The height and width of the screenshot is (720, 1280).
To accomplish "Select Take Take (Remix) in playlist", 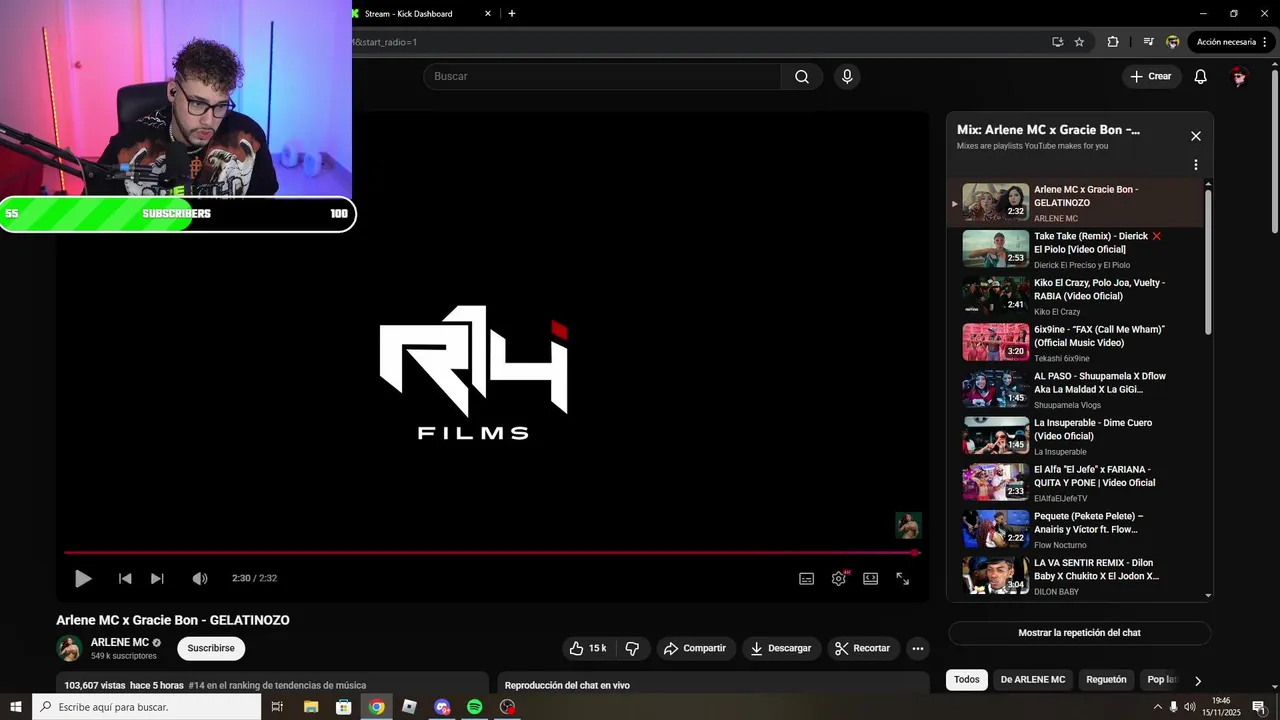I will click(1076, 249).
